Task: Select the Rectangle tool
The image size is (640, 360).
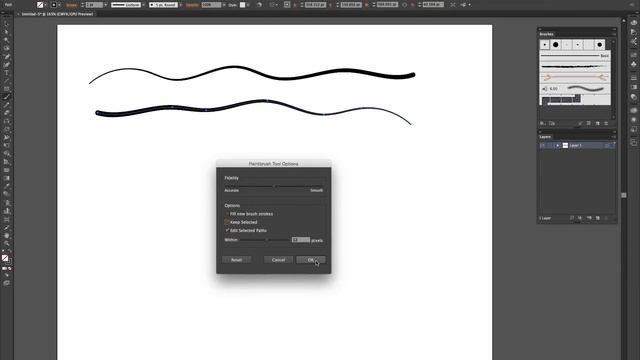Action: (7, 89)
